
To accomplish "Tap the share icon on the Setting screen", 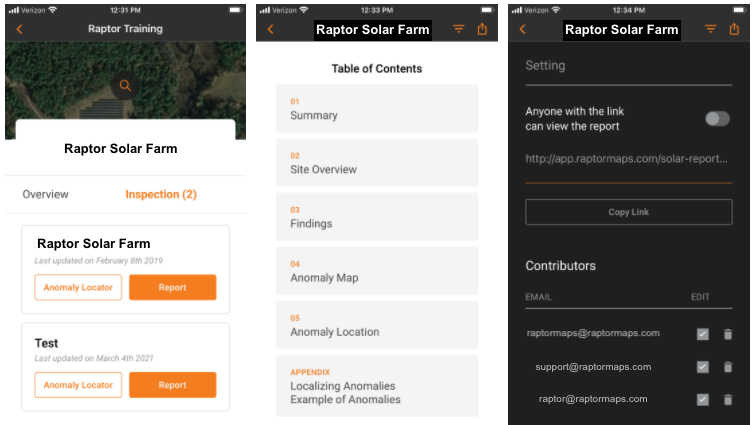I will tap(734, 29).
